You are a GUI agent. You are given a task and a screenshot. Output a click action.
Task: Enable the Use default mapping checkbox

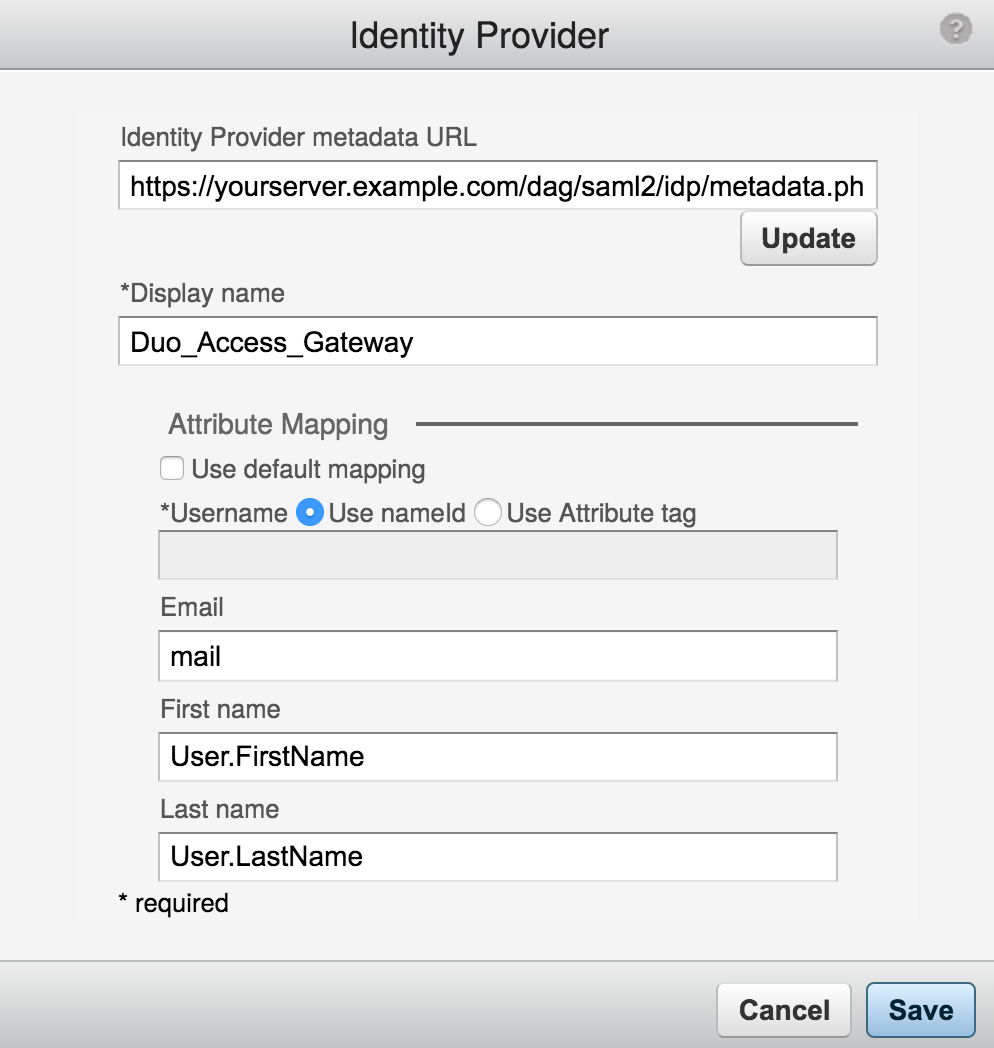tap(172, 467)
